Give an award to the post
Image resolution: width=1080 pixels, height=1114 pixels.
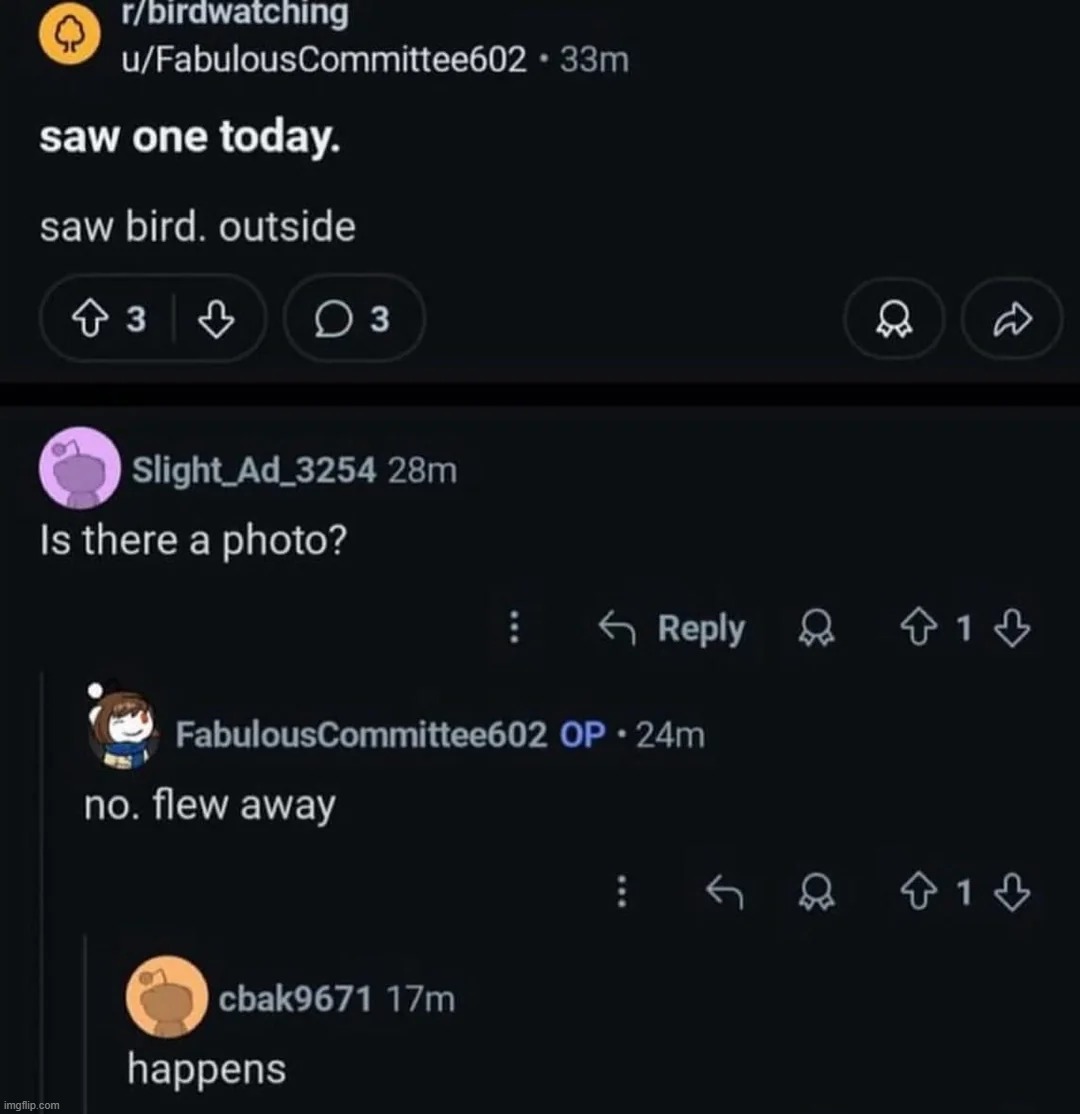click(891, 319)
